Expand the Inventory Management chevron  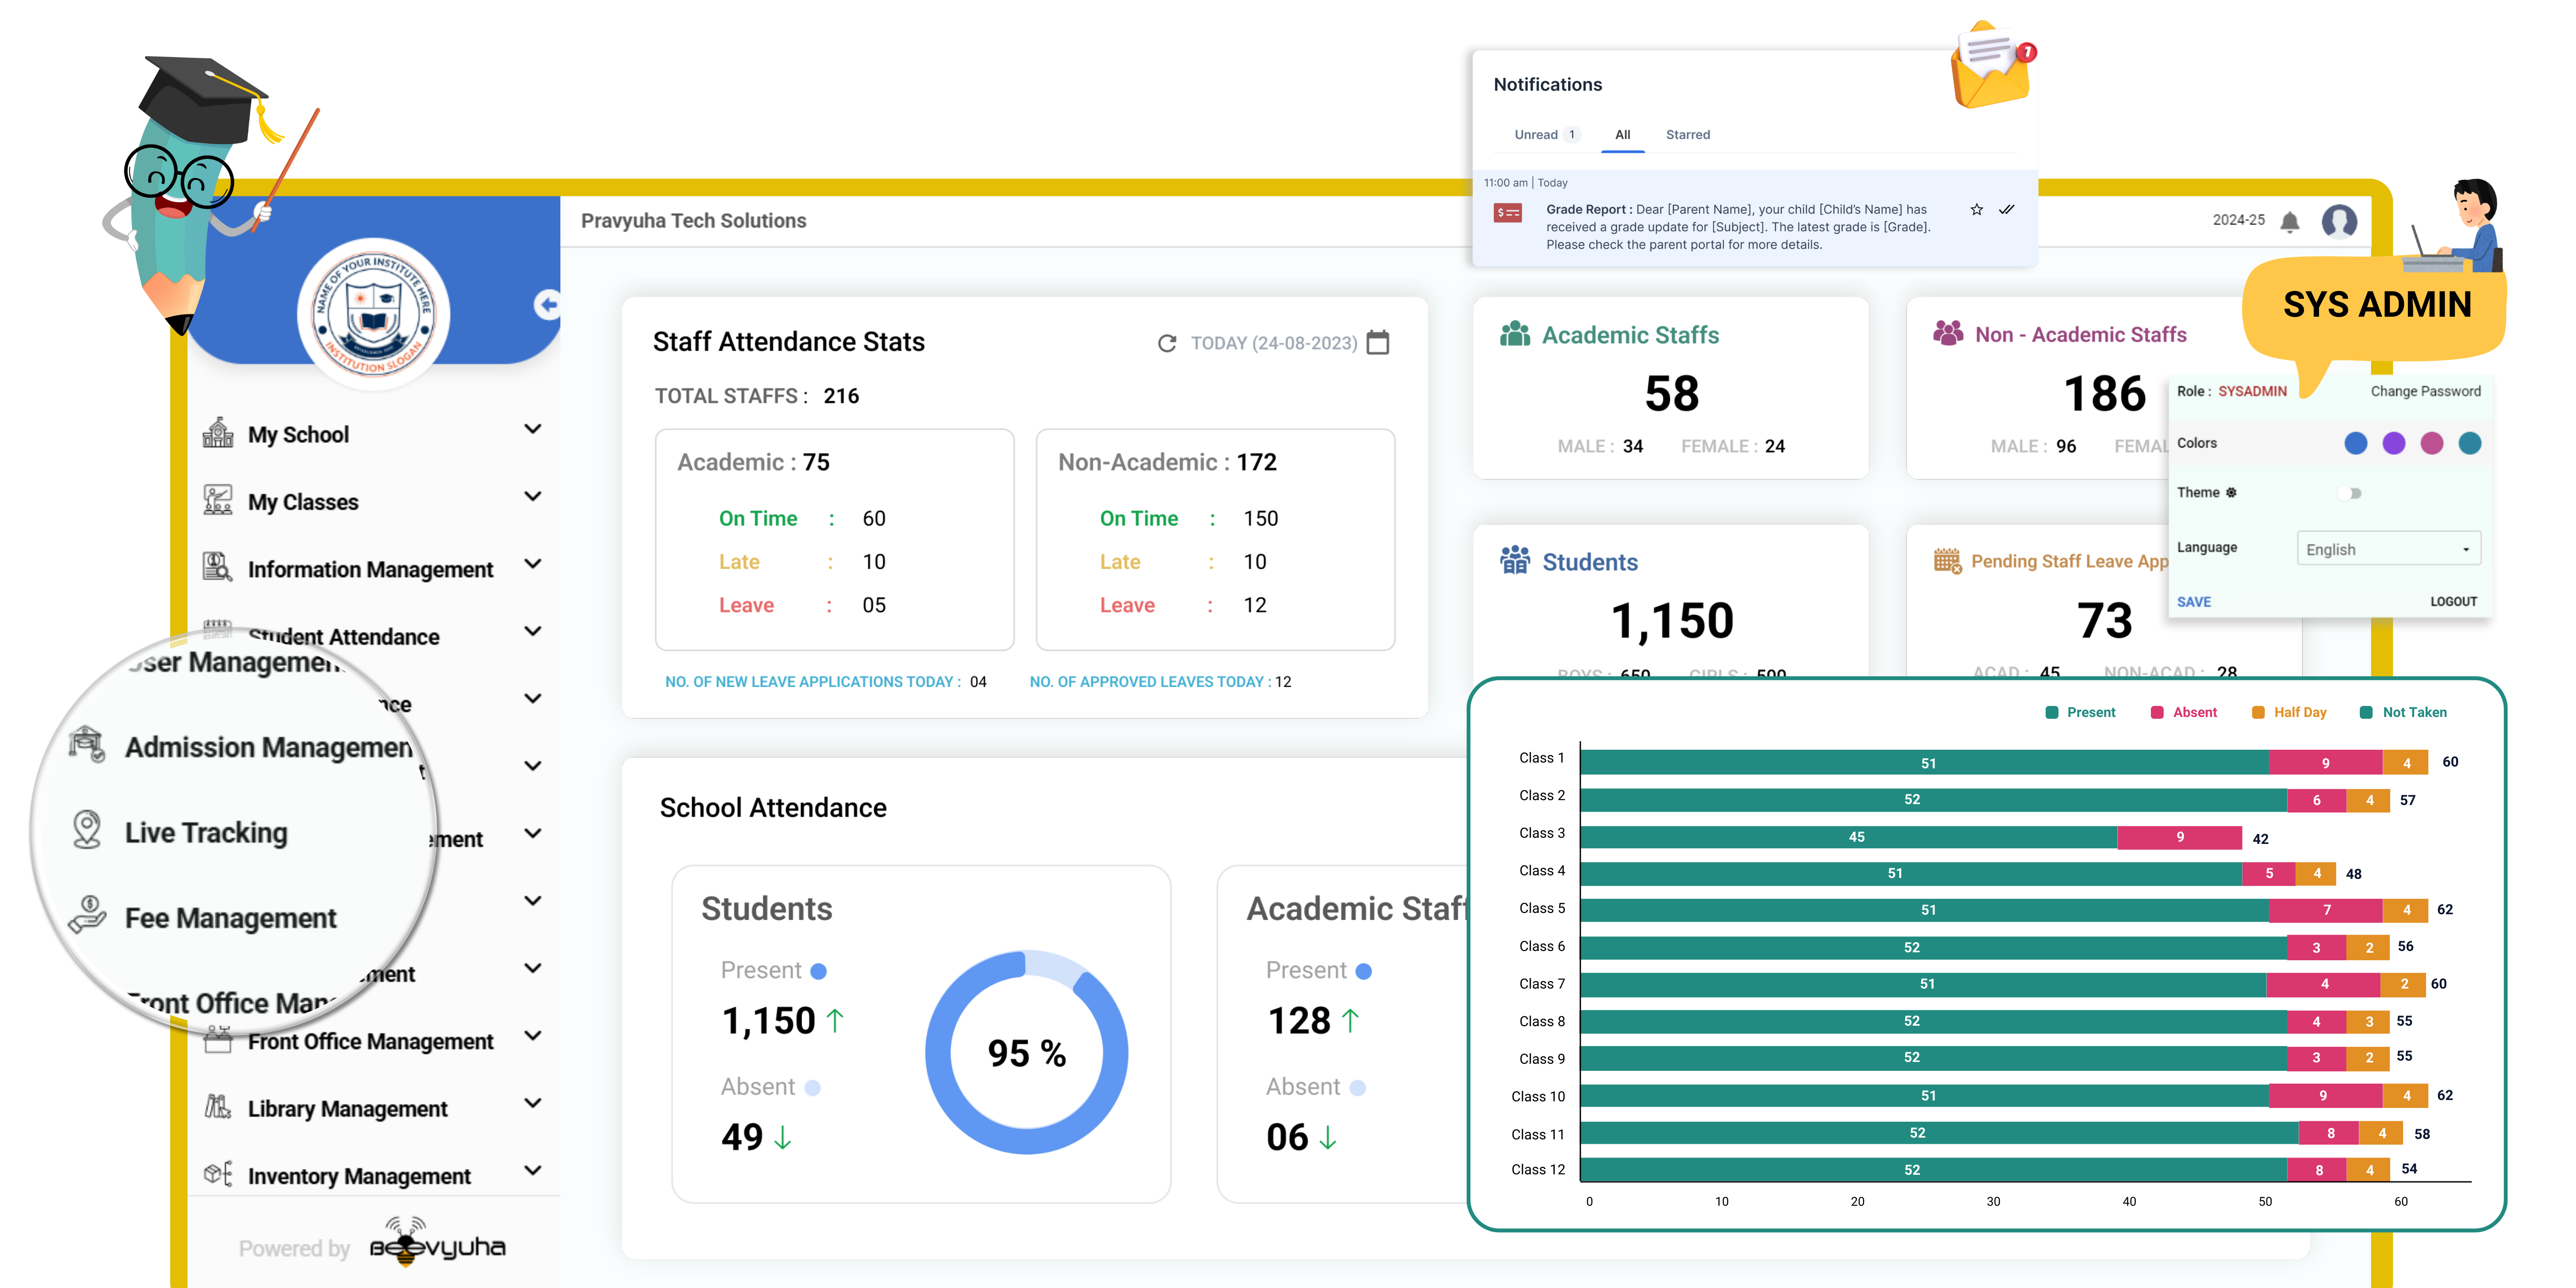point(533,1170)
